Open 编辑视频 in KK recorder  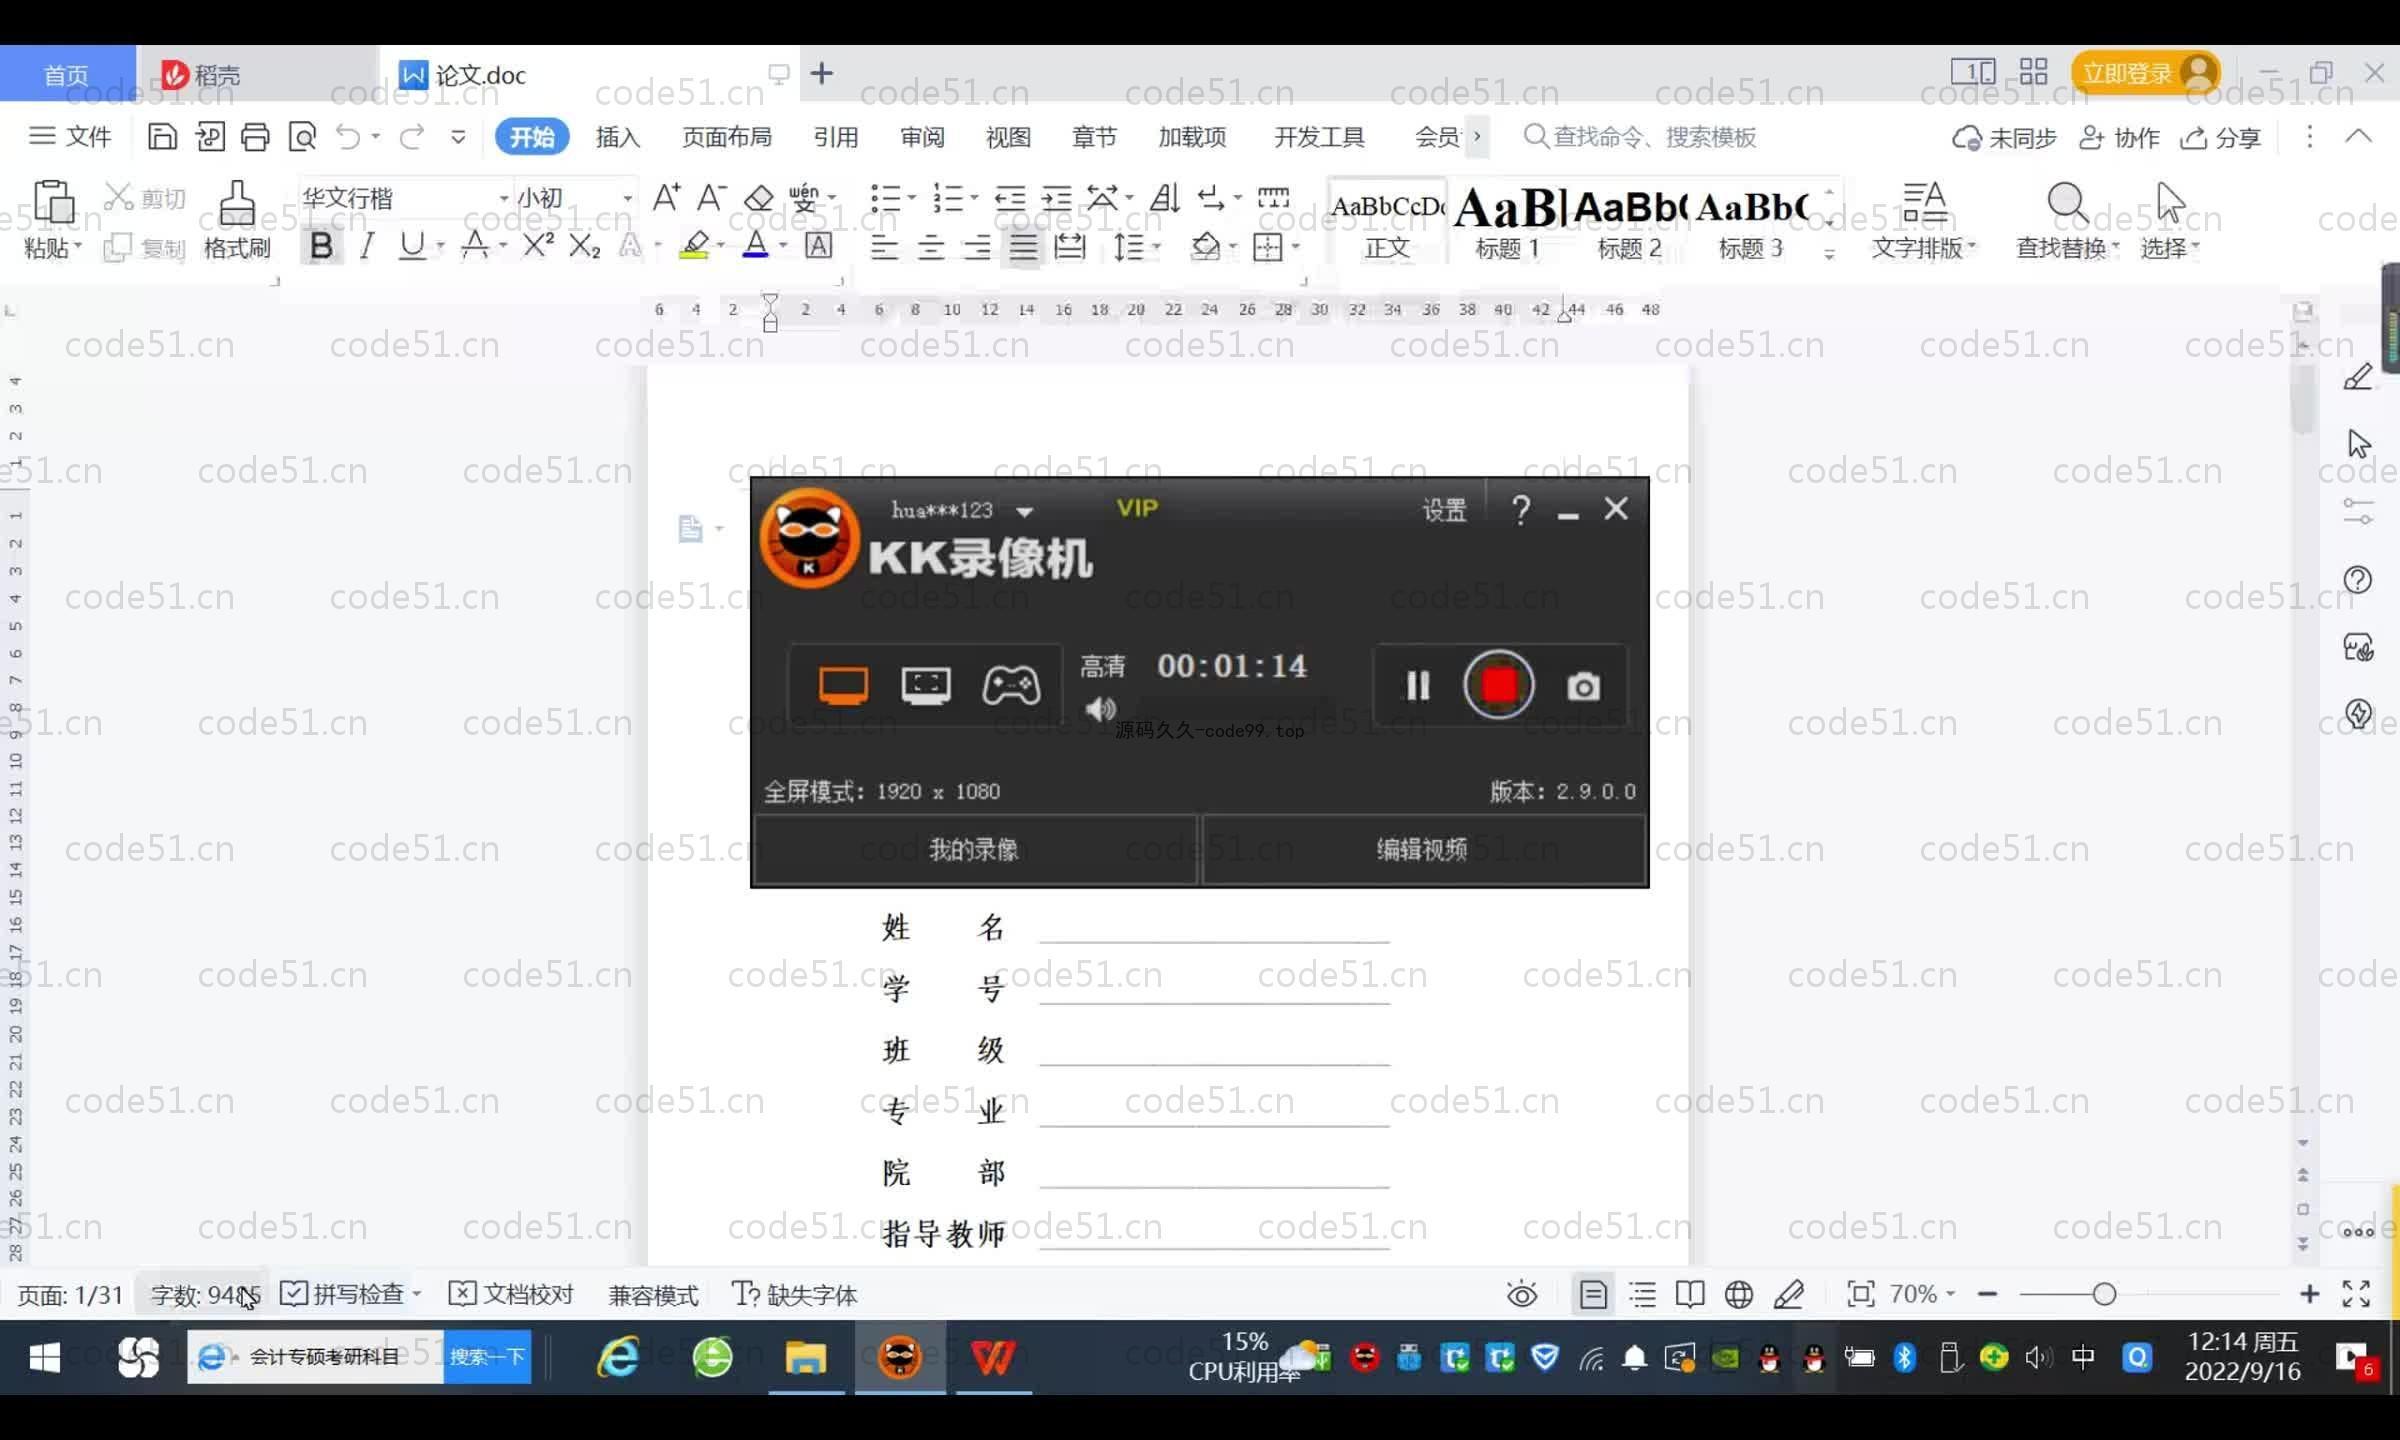[x=1422, y=850]
